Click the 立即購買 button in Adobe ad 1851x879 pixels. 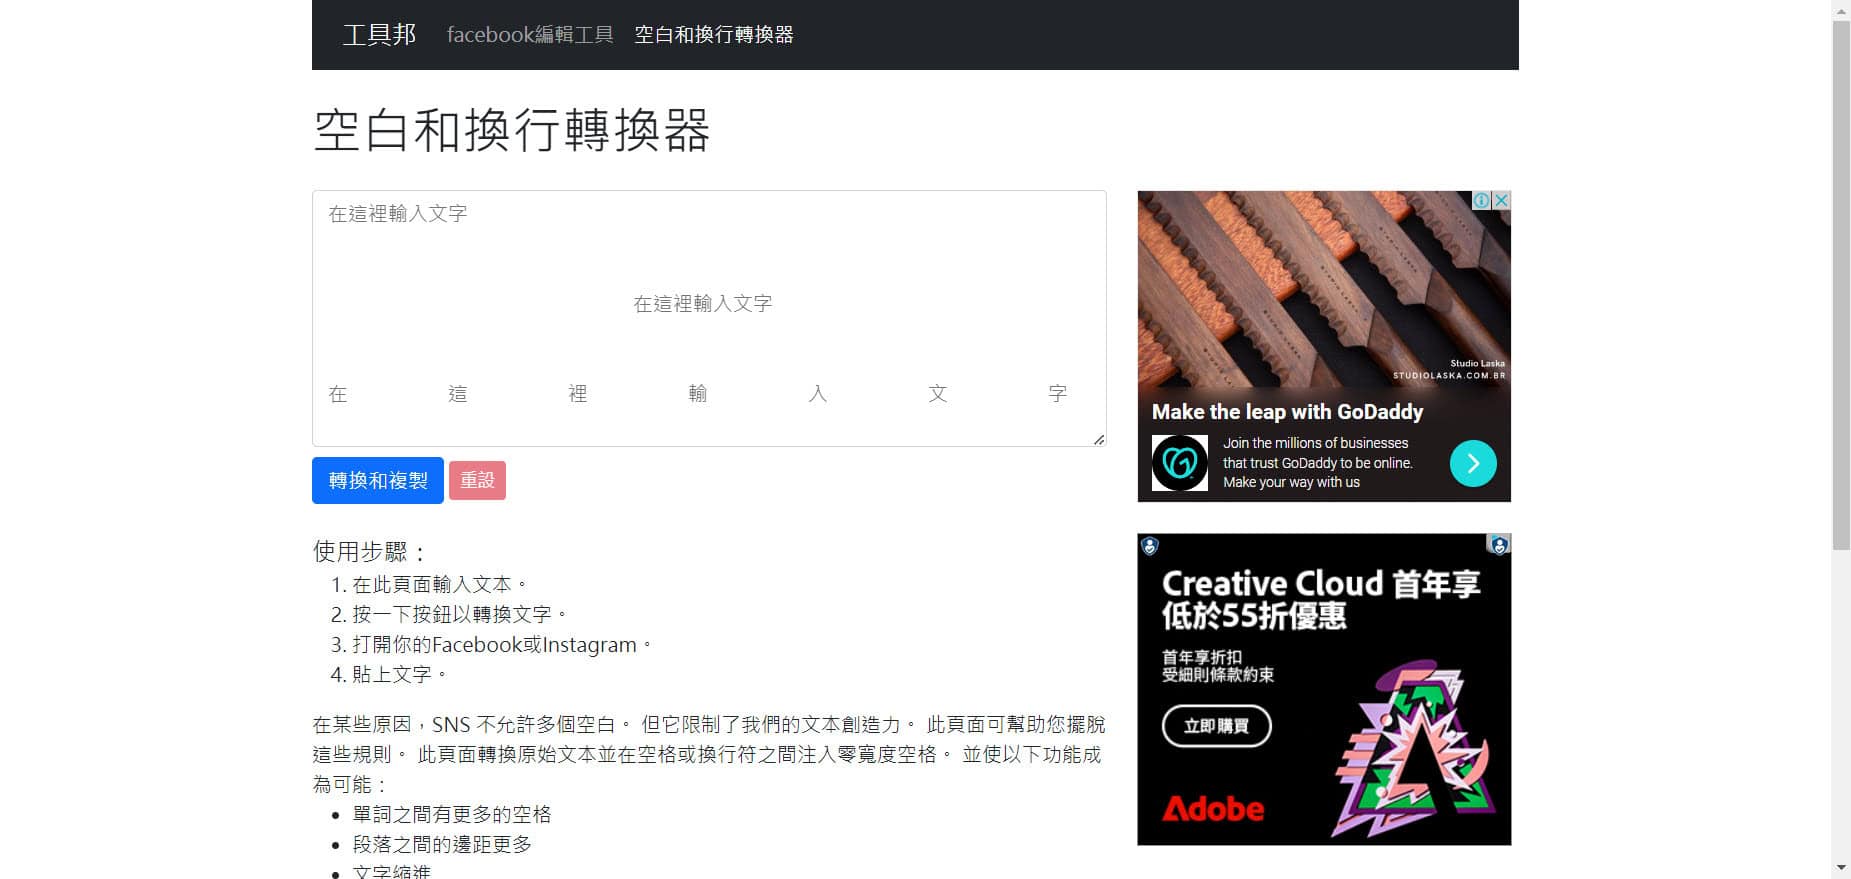(x=1216, y=726)
